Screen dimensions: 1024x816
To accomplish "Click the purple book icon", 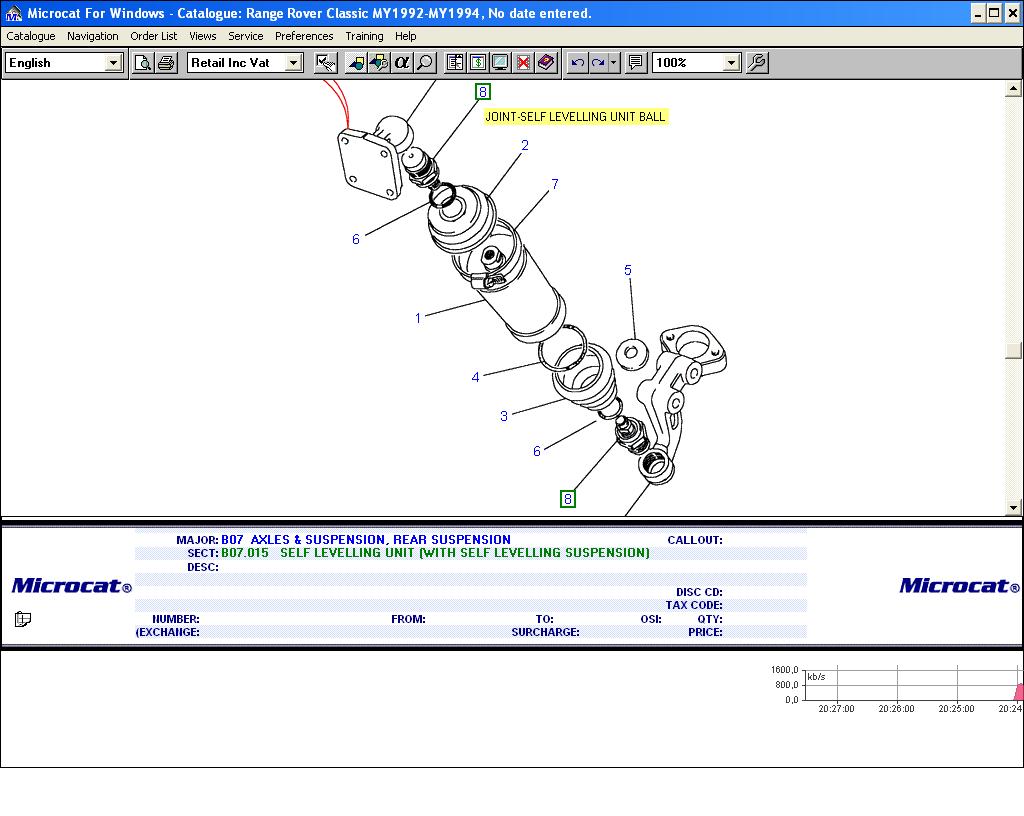I will tap(546, 63).
